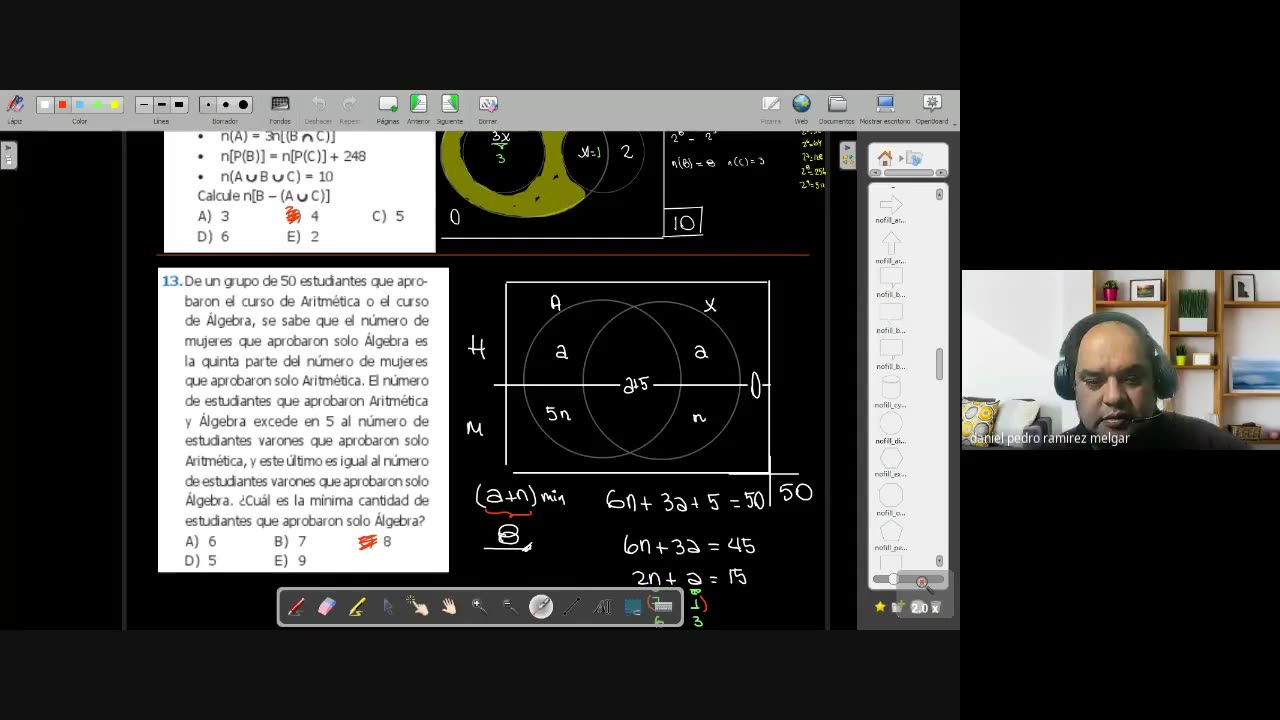Select the line drawing tool
Viewport: 1280px width, 720px height.
pyautogui.click(x=571, y=607)
